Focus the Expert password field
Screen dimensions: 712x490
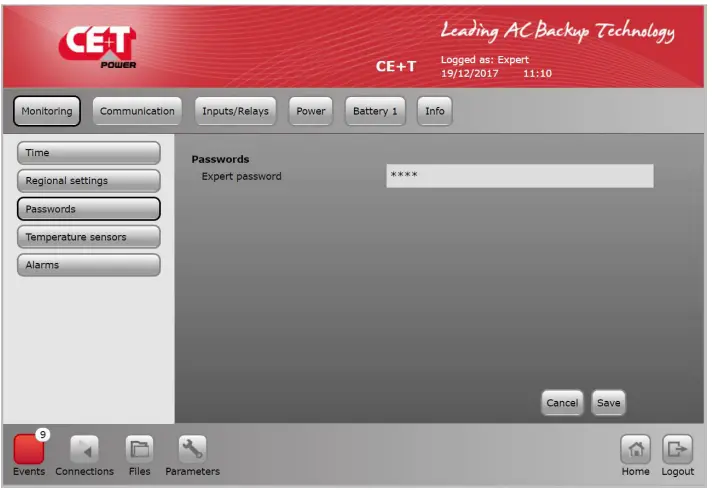(x=520, y=176)
